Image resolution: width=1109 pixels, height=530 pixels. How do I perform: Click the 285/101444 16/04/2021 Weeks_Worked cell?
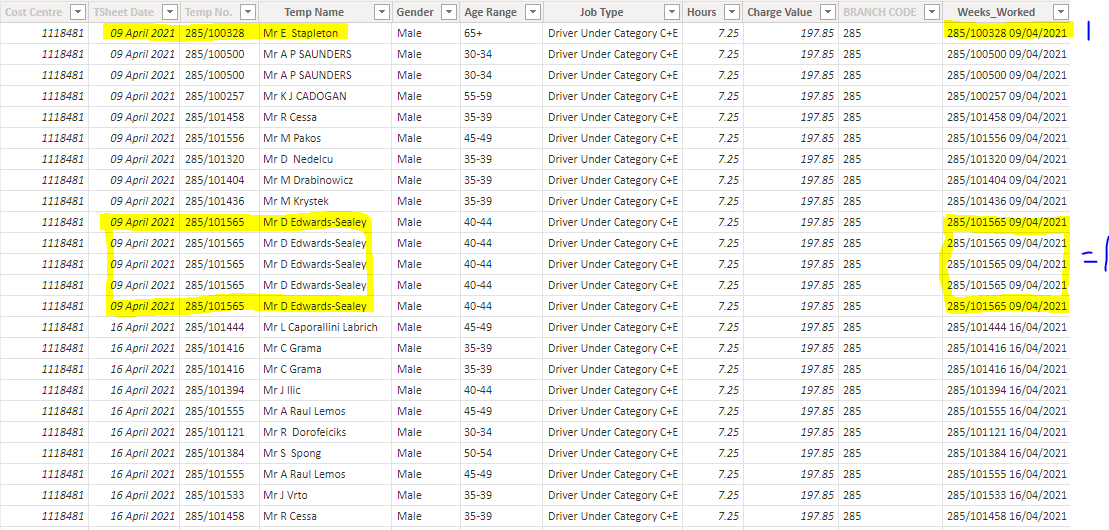1007,328
